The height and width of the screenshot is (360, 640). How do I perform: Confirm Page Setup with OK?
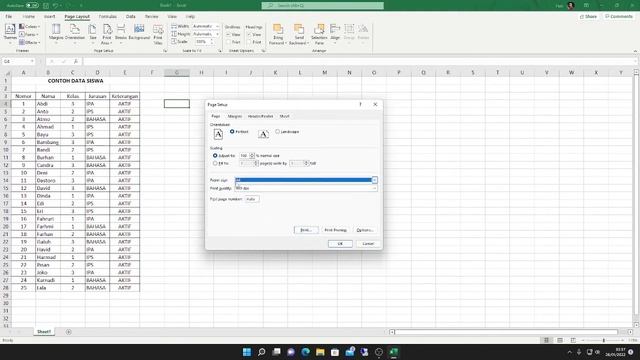click(x=340, y=244)
